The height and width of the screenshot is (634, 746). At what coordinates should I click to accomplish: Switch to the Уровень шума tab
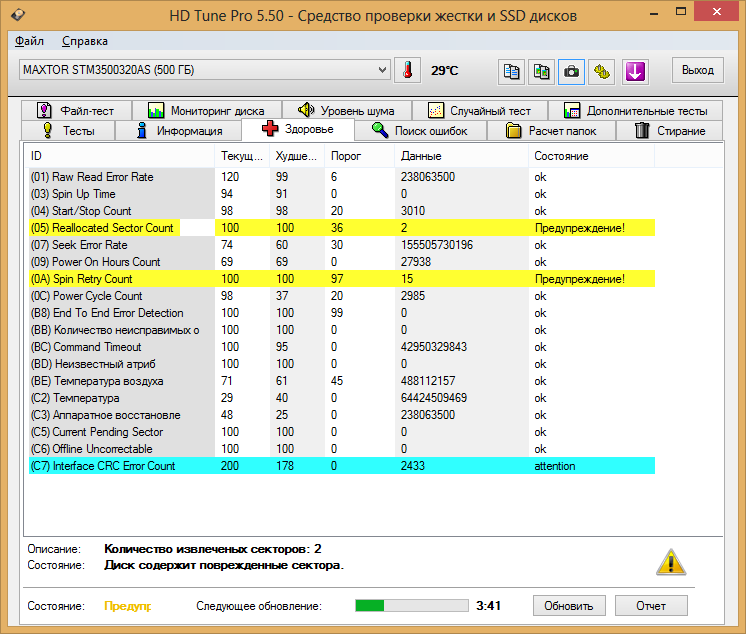pos(346,110)
